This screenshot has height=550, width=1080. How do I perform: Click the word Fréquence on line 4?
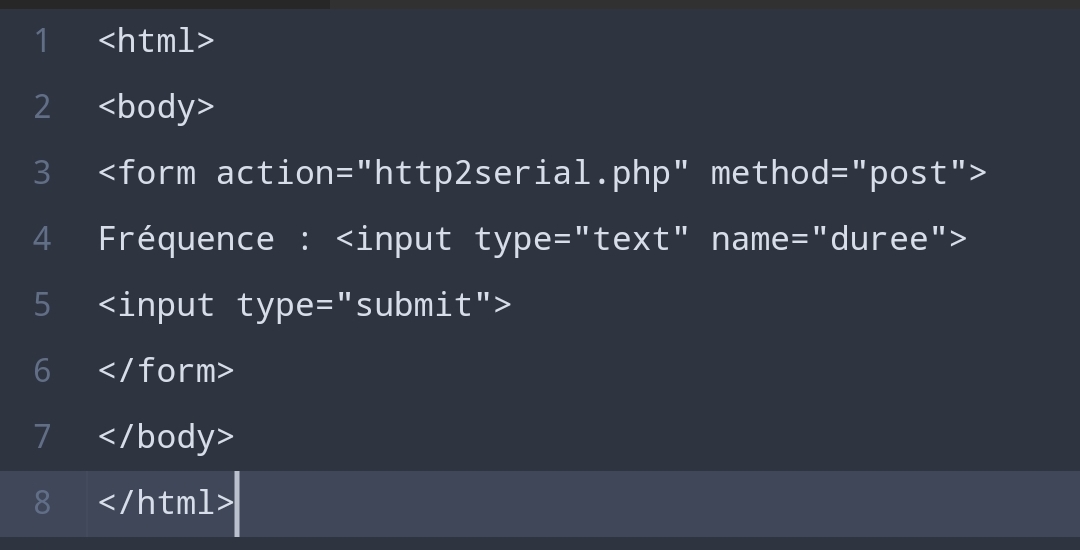click(186, 240)
